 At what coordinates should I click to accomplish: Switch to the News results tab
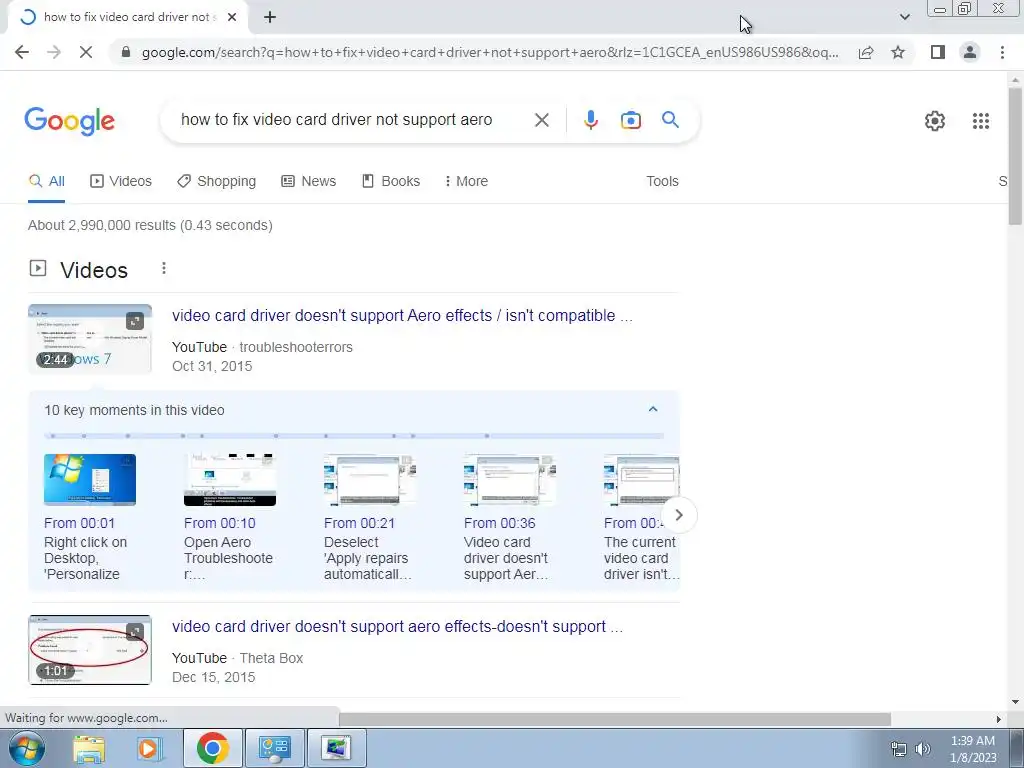click(309, 182)
